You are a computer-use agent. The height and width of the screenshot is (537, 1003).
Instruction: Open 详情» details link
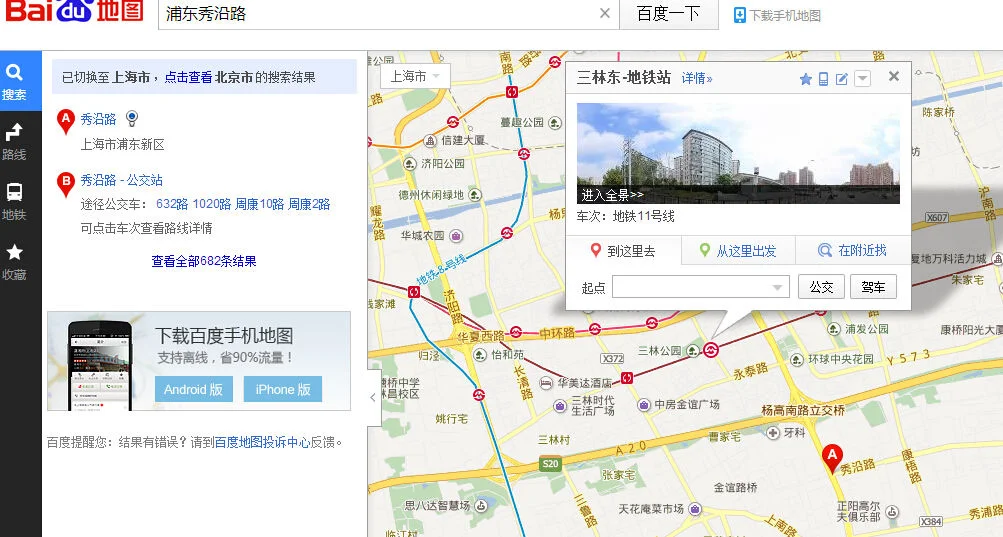[697, 78]
